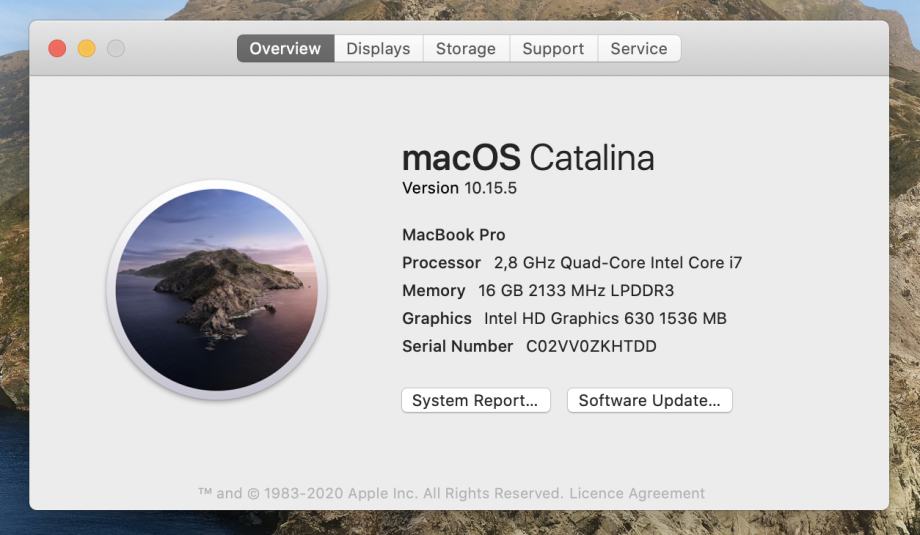Click the Processor information line
The width and height of the screenshot is (920, 535).
572,263
